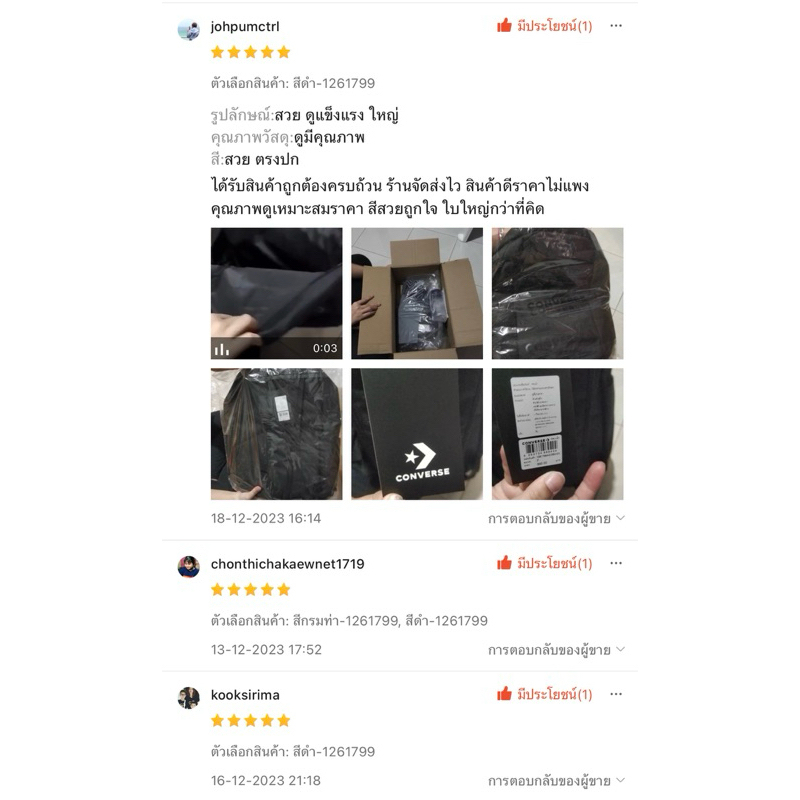Click the username chonthichakaewnet1719
Image resolution: width=800 pixels, height=800 pixels.
click(x=287, y=564)
